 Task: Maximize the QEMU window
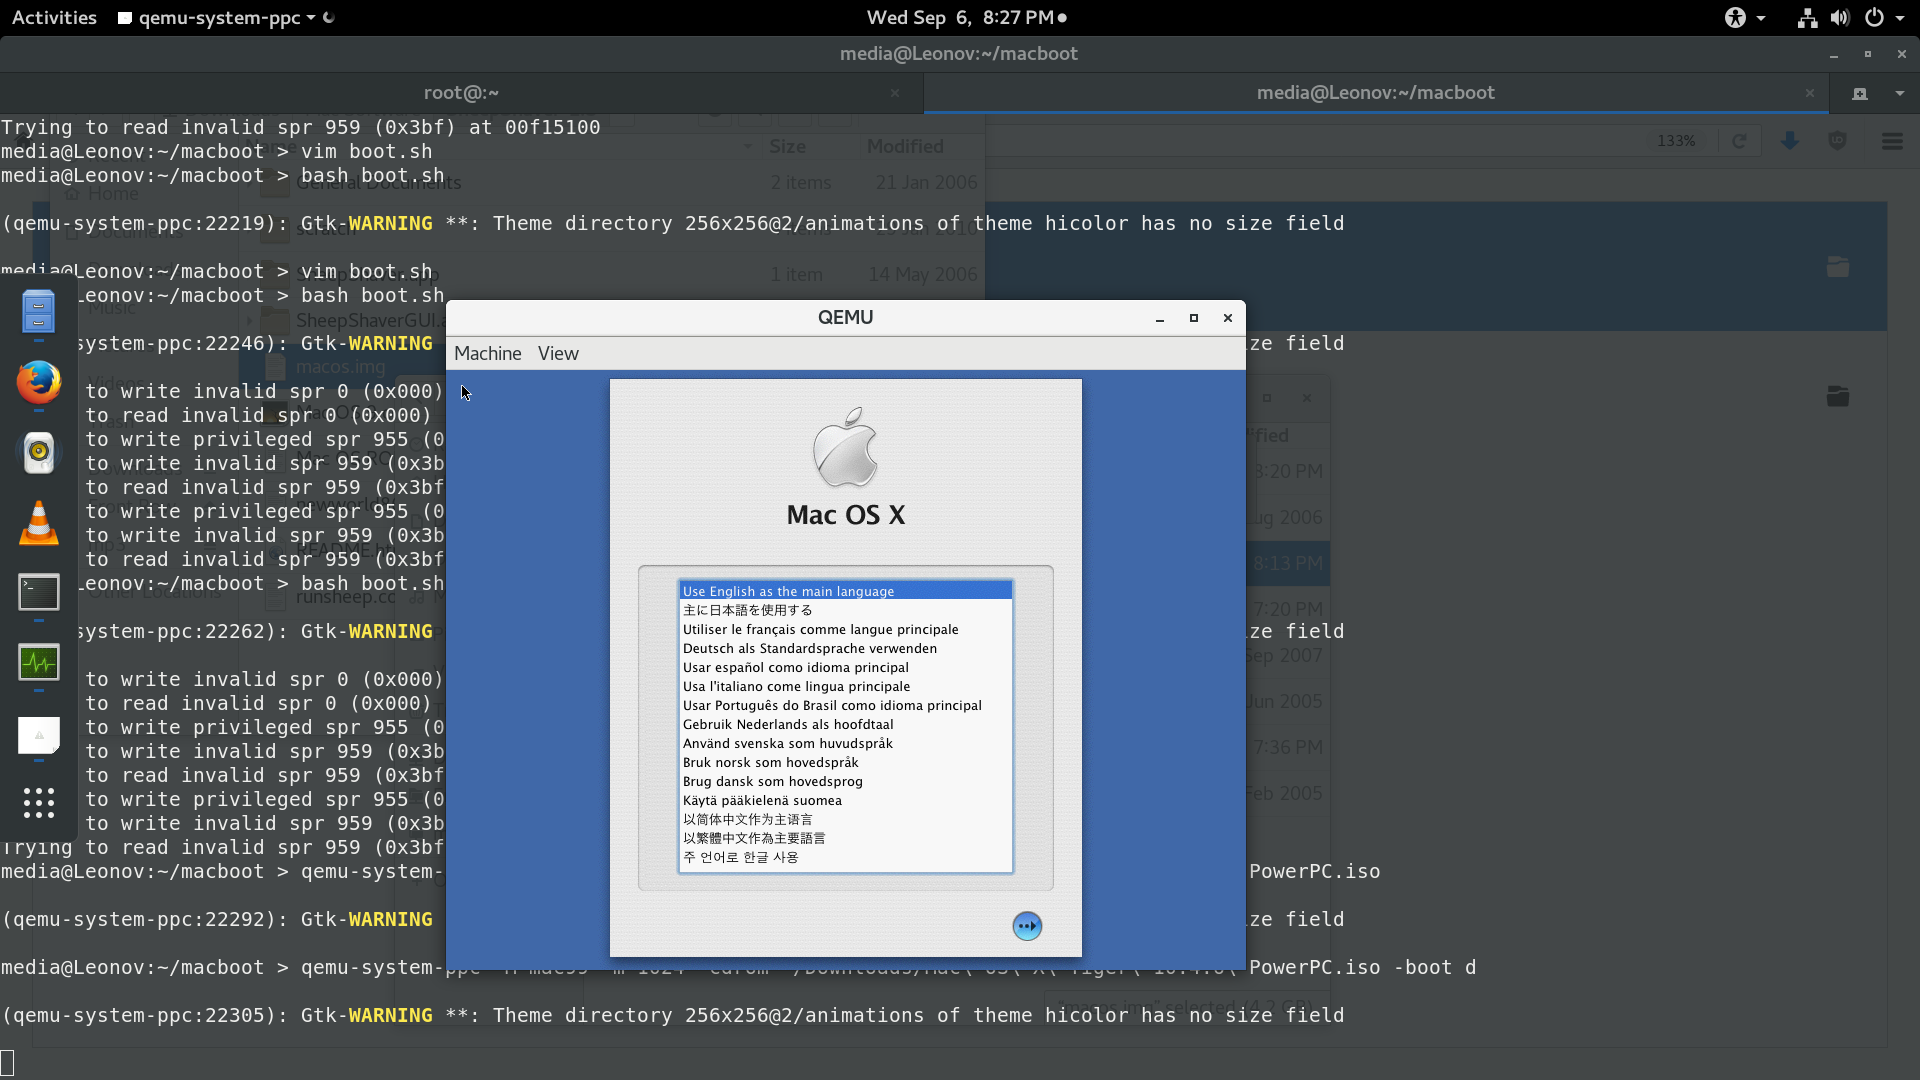pos(1193,318)
